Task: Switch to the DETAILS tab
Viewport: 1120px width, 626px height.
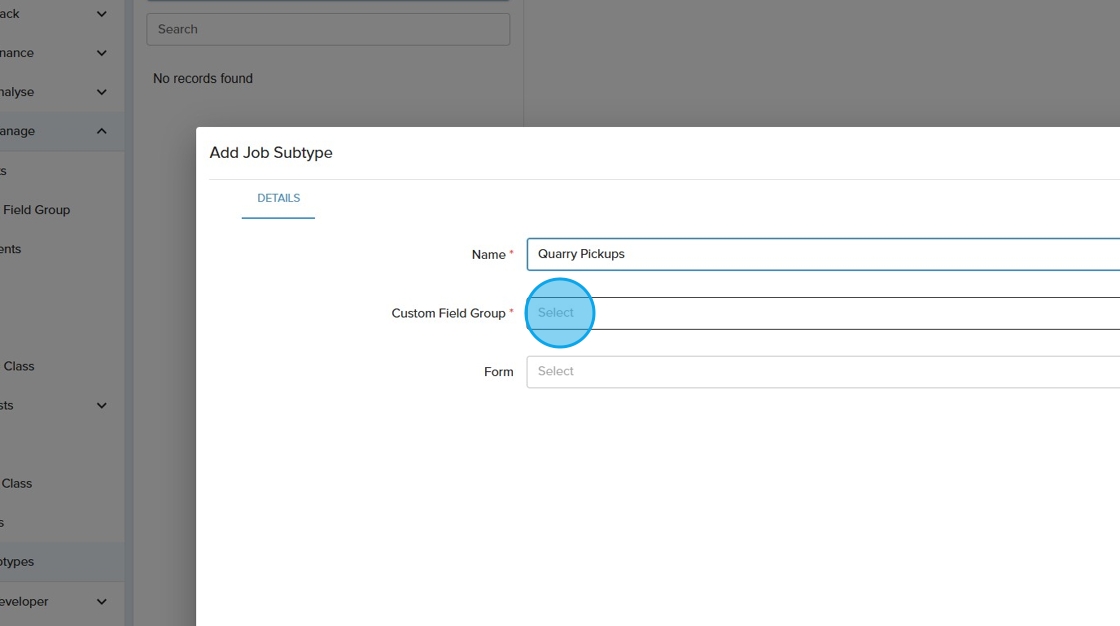Action: point(278,198)
